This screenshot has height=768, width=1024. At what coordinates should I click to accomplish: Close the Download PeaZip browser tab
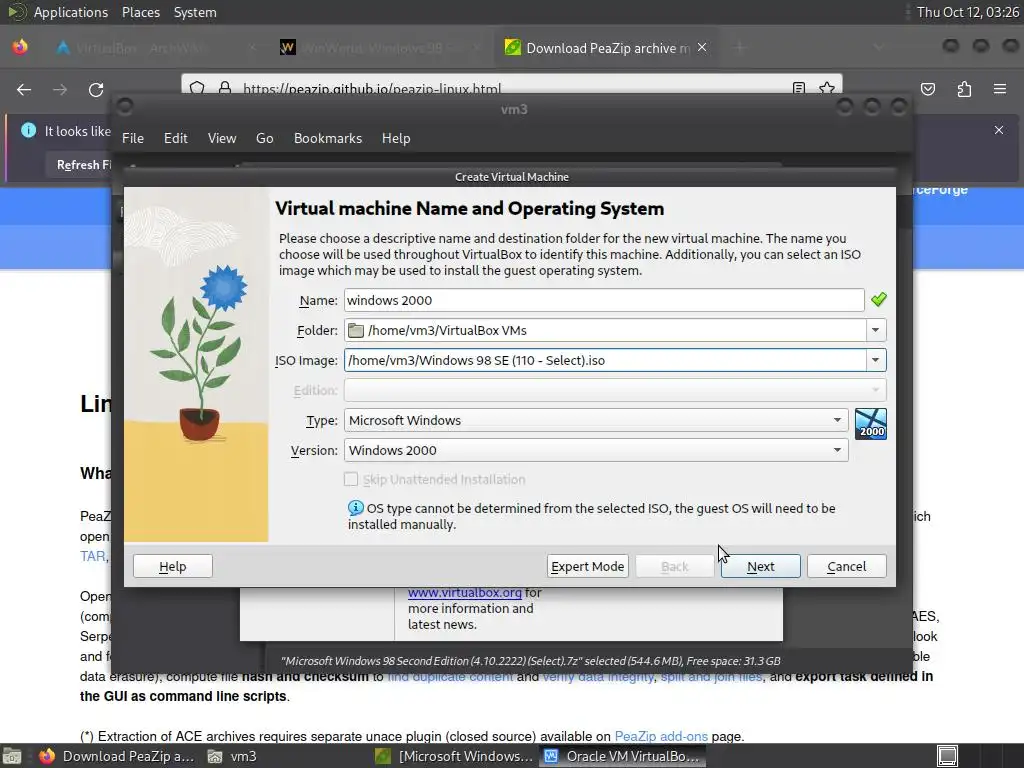point(702,47)
